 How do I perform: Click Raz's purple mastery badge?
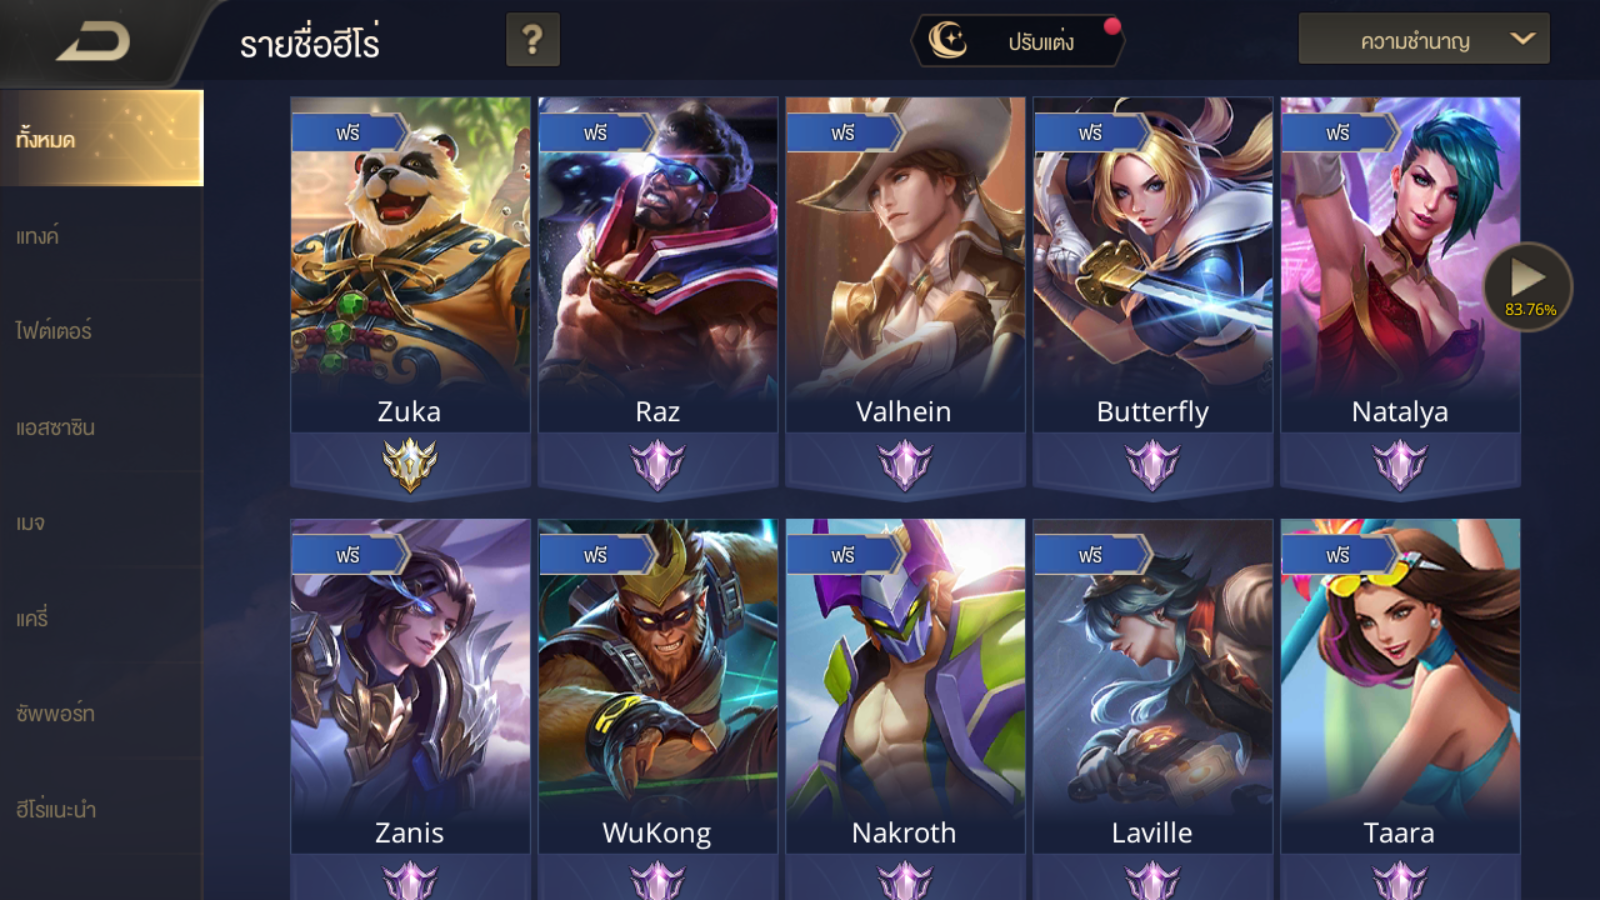[657, 465]
